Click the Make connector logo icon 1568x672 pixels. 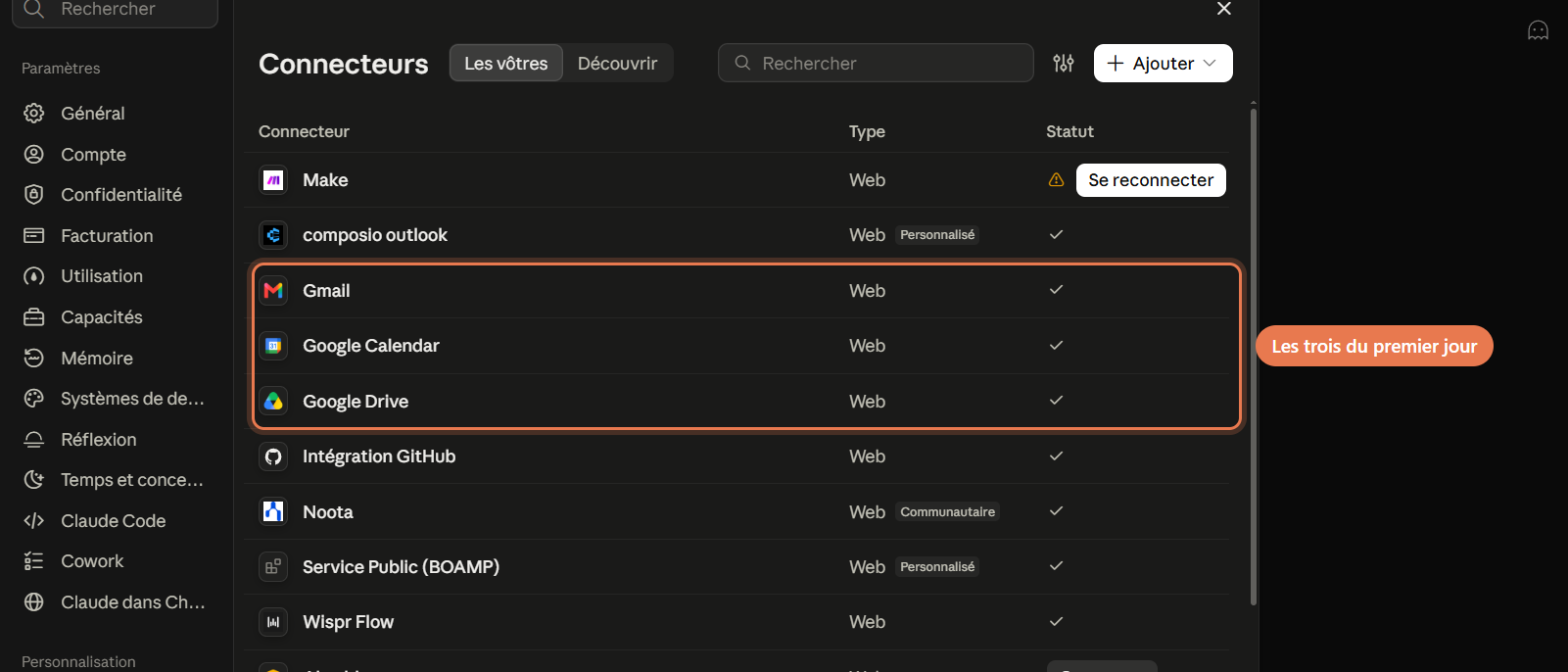[273, 180]
